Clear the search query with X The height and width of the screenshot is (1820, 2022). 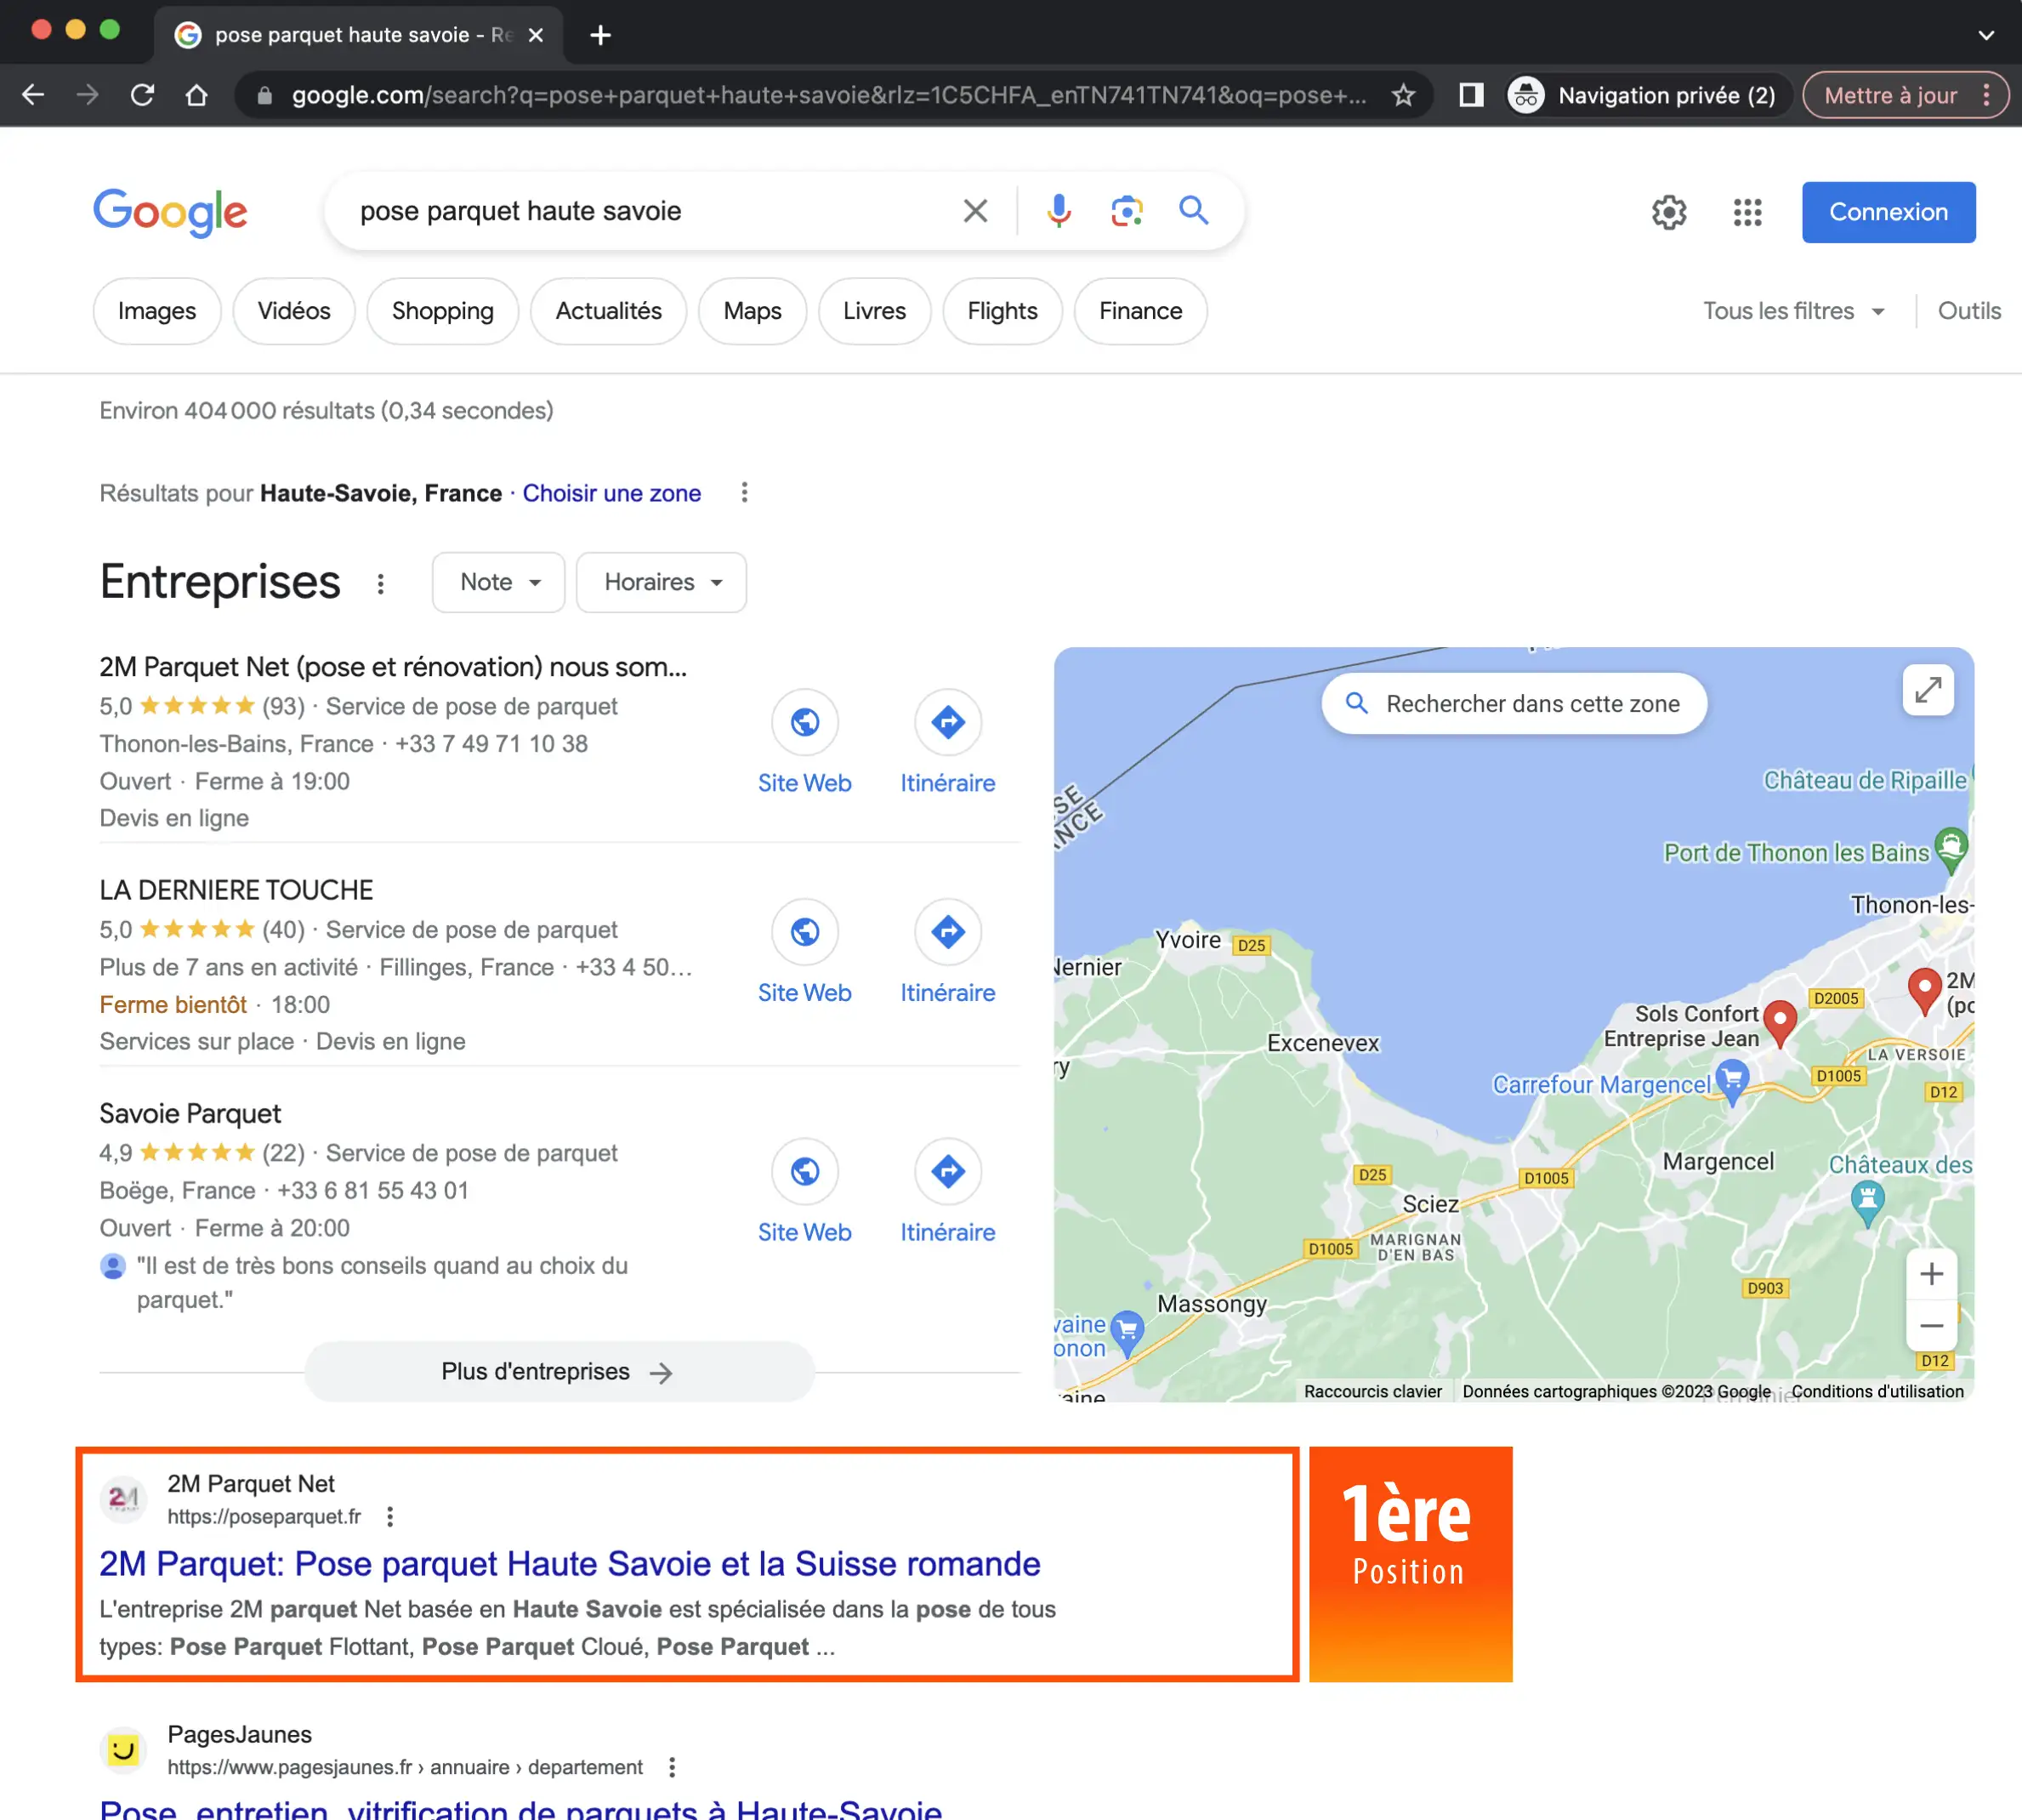click(x=975, y=211)
